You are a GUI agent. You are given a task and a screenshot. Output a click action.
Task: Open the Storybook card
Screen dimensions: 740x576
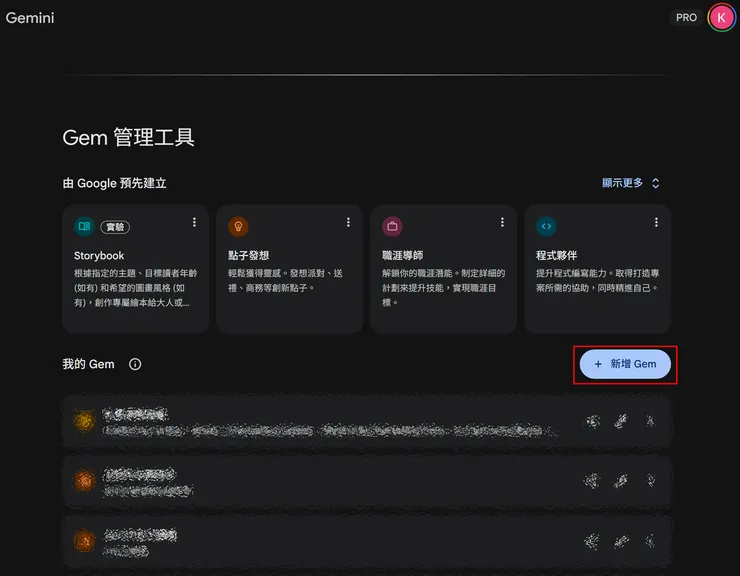tap(135, 269)
